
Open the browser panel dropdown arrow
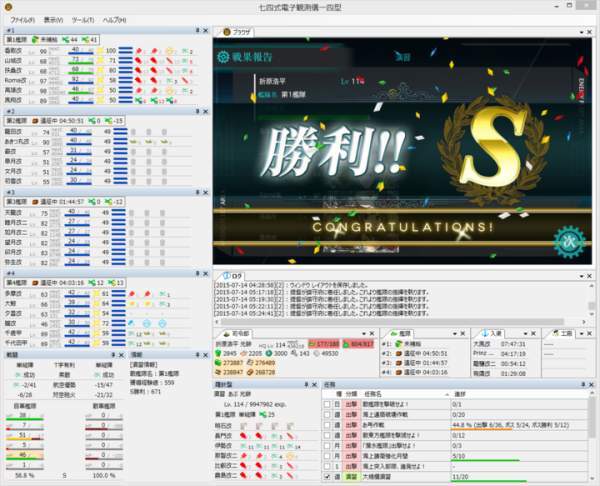click(x=582, y=32)
